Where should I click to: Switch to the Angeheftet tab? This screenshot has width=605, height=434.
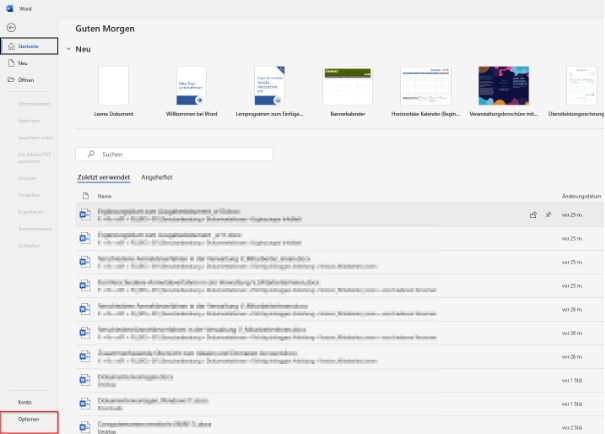(x=157, y=177)
